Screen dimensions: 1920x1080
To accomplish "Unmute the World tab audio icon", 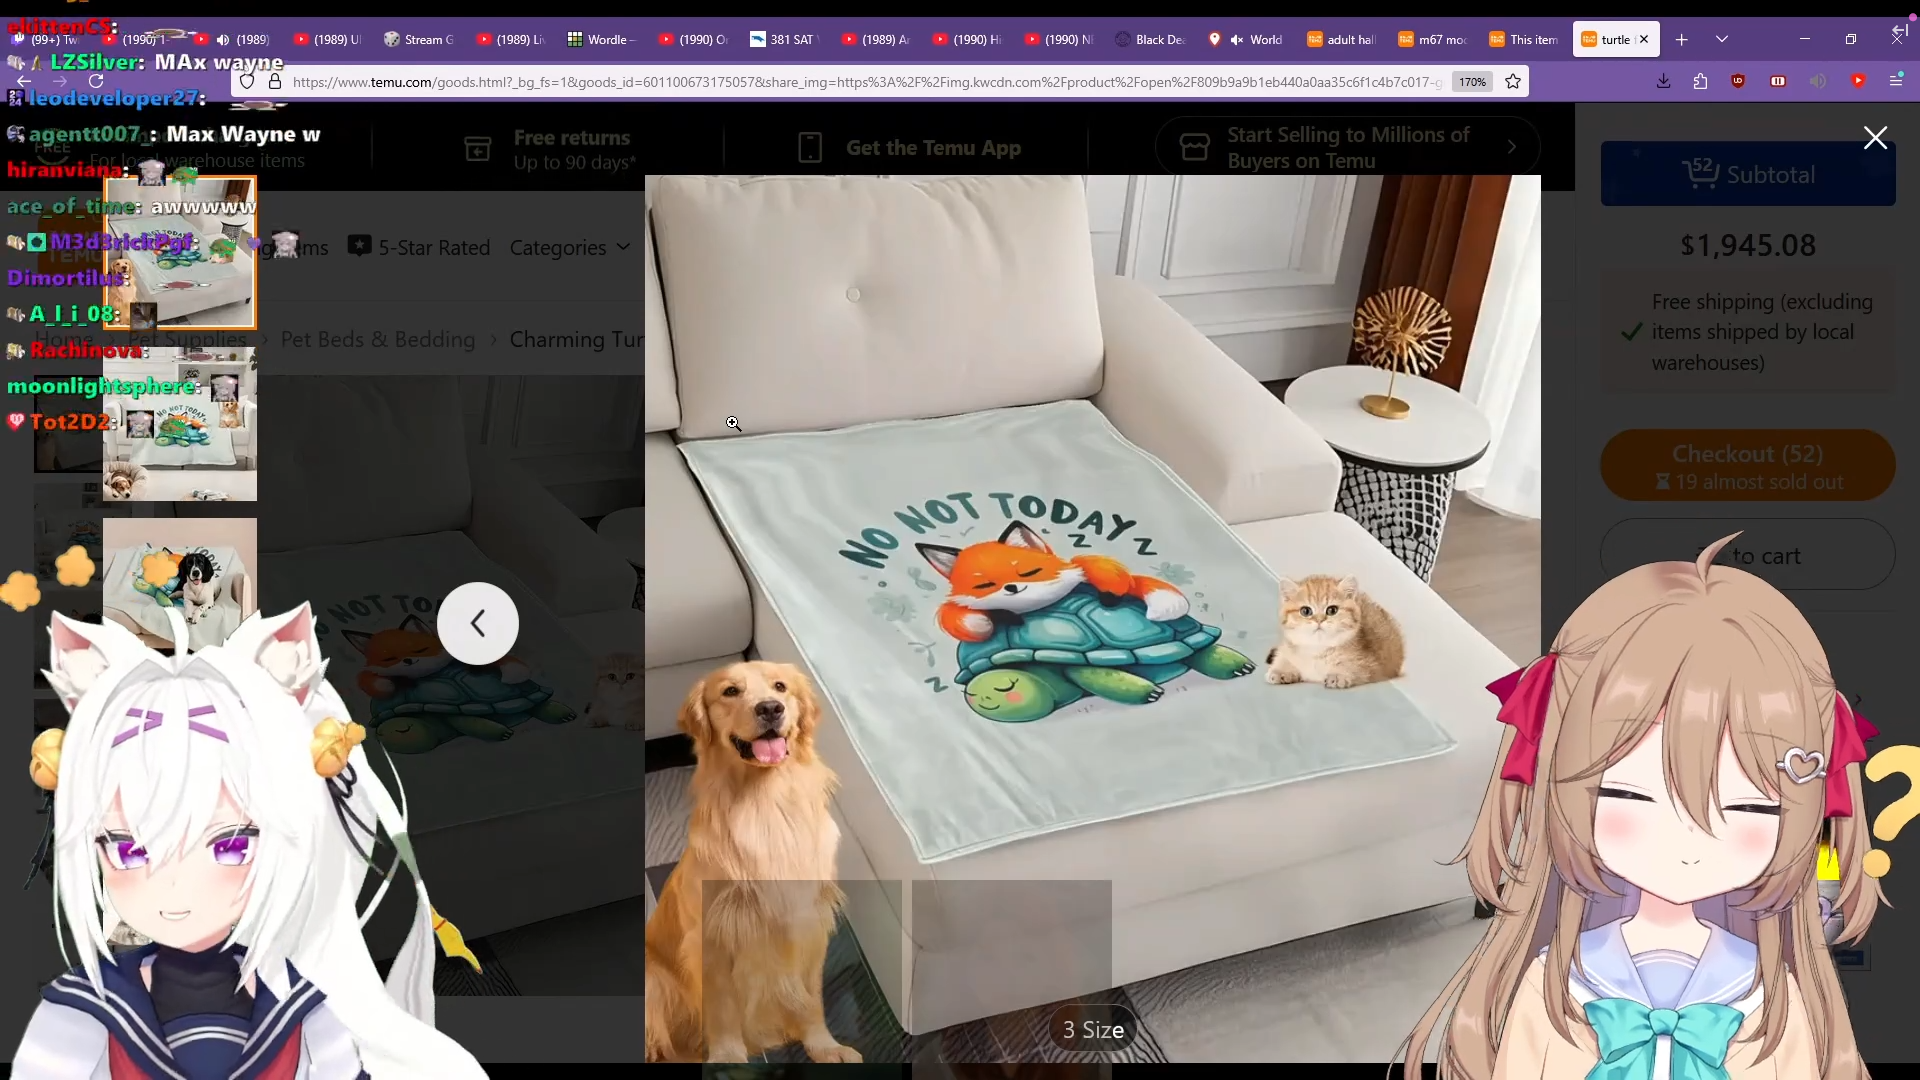I will [1237, 40].
